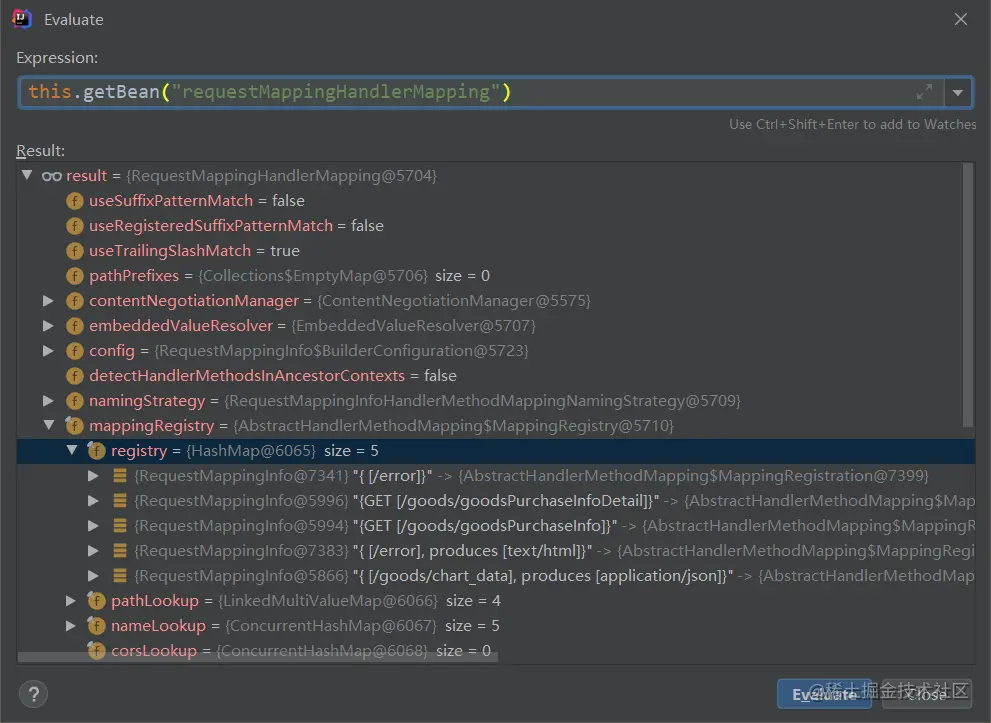Click field icon of nameLookup

click(x=96, y=626)
